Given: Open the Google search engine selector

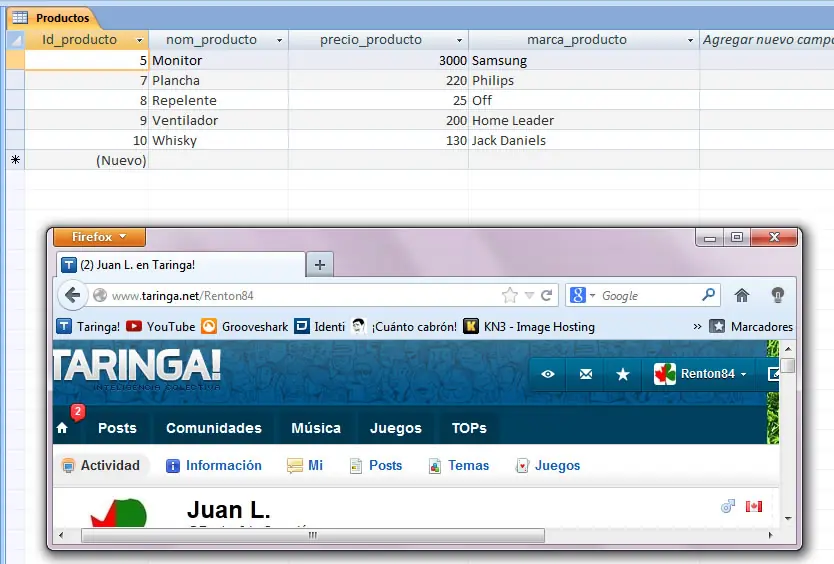Looking at the screenshot, I should [582, 295].
